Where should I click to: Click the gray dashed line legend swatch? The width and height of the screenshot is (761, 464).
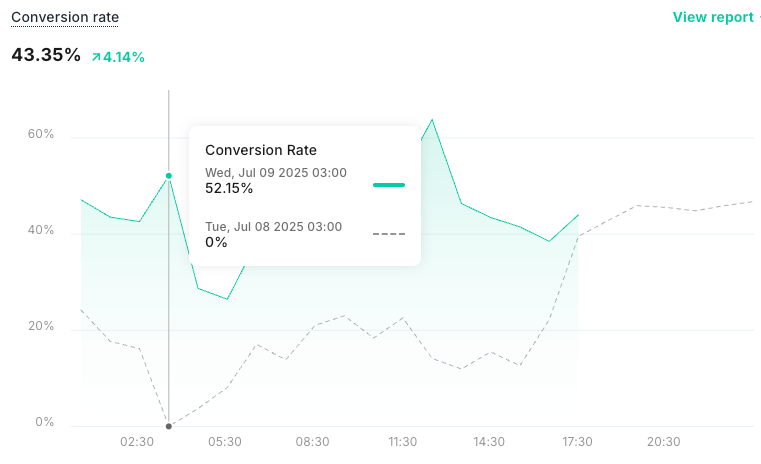tap(388, 234)
